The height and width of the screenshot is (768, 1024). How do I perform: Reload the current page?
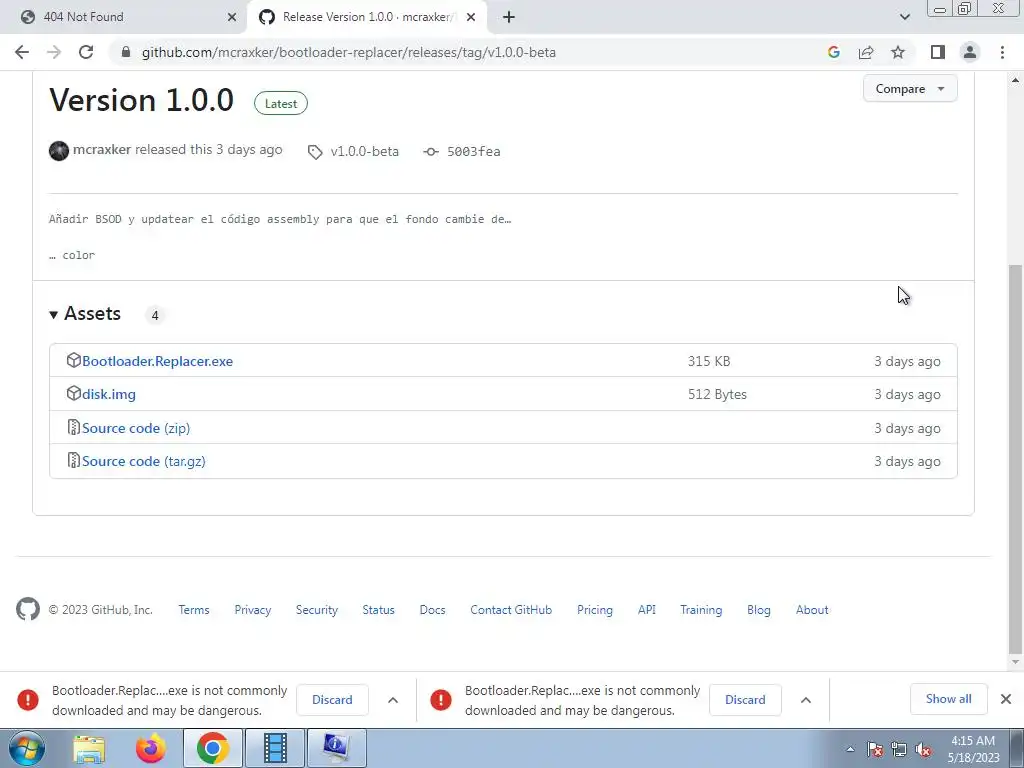click(86, 52)
